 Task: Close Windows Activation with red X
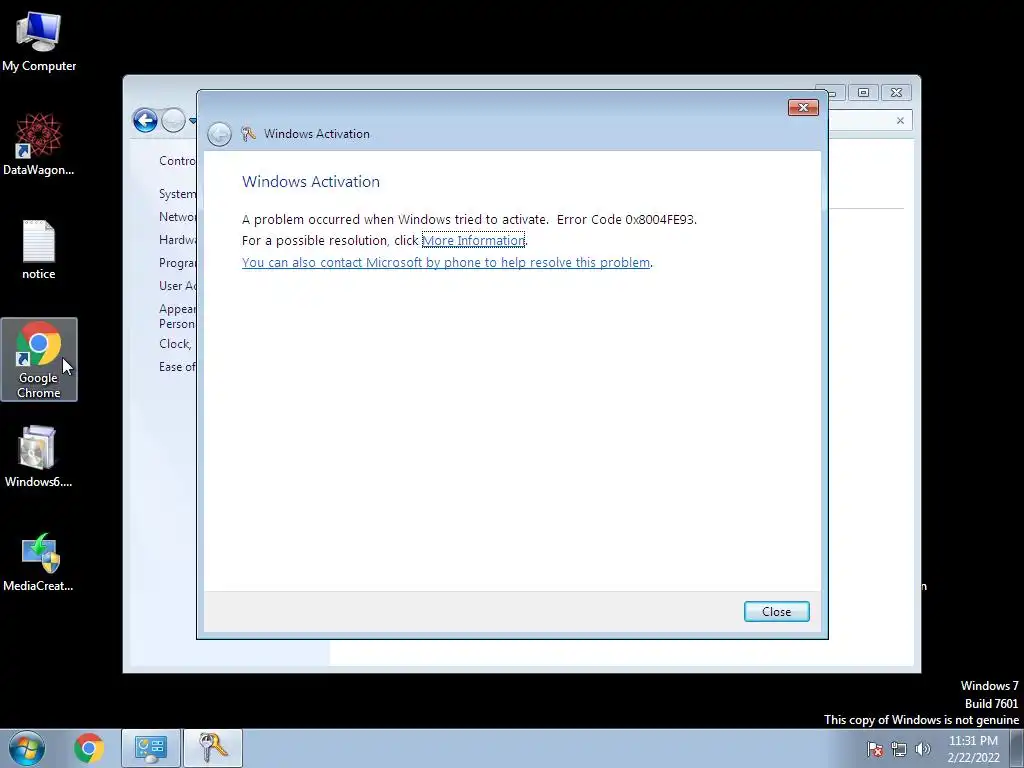point(803,108)
